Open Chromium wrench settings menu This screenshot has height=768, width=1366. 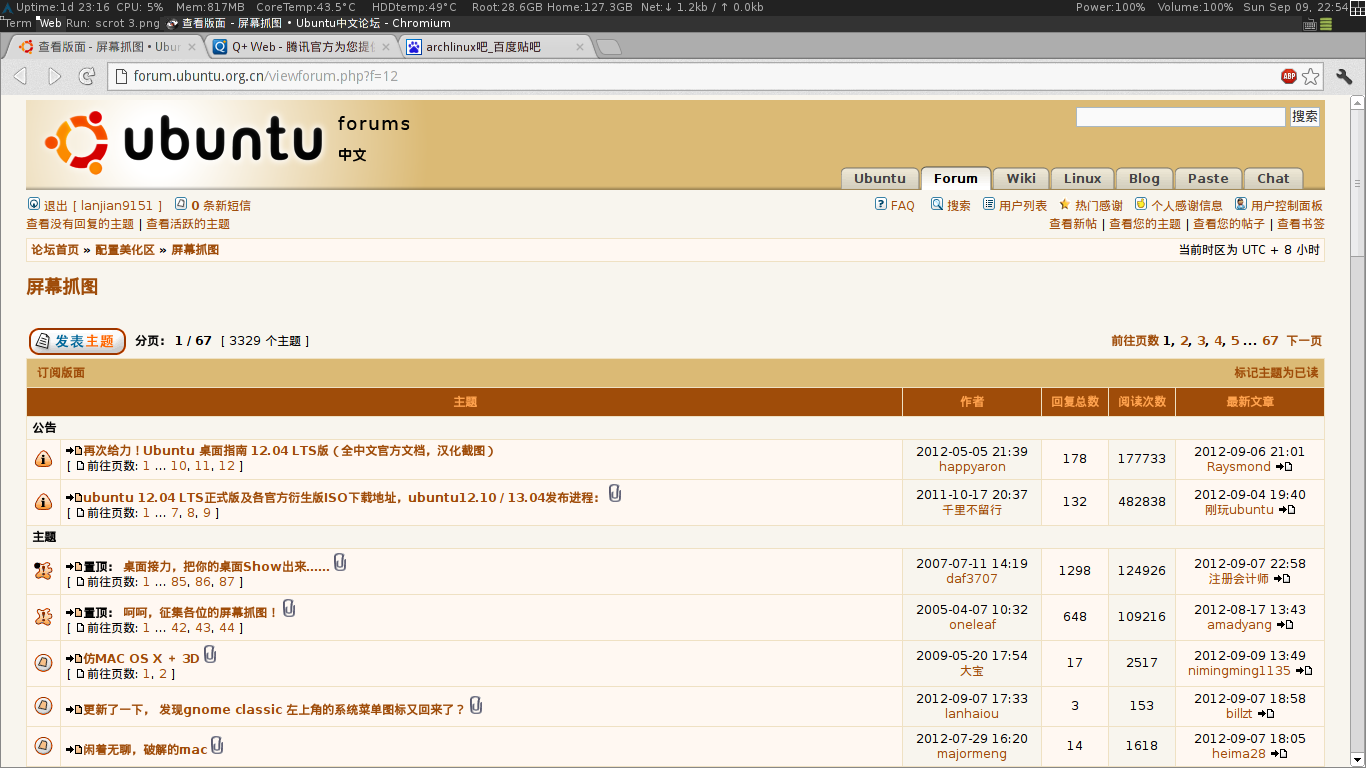(x=1344, y=76)
